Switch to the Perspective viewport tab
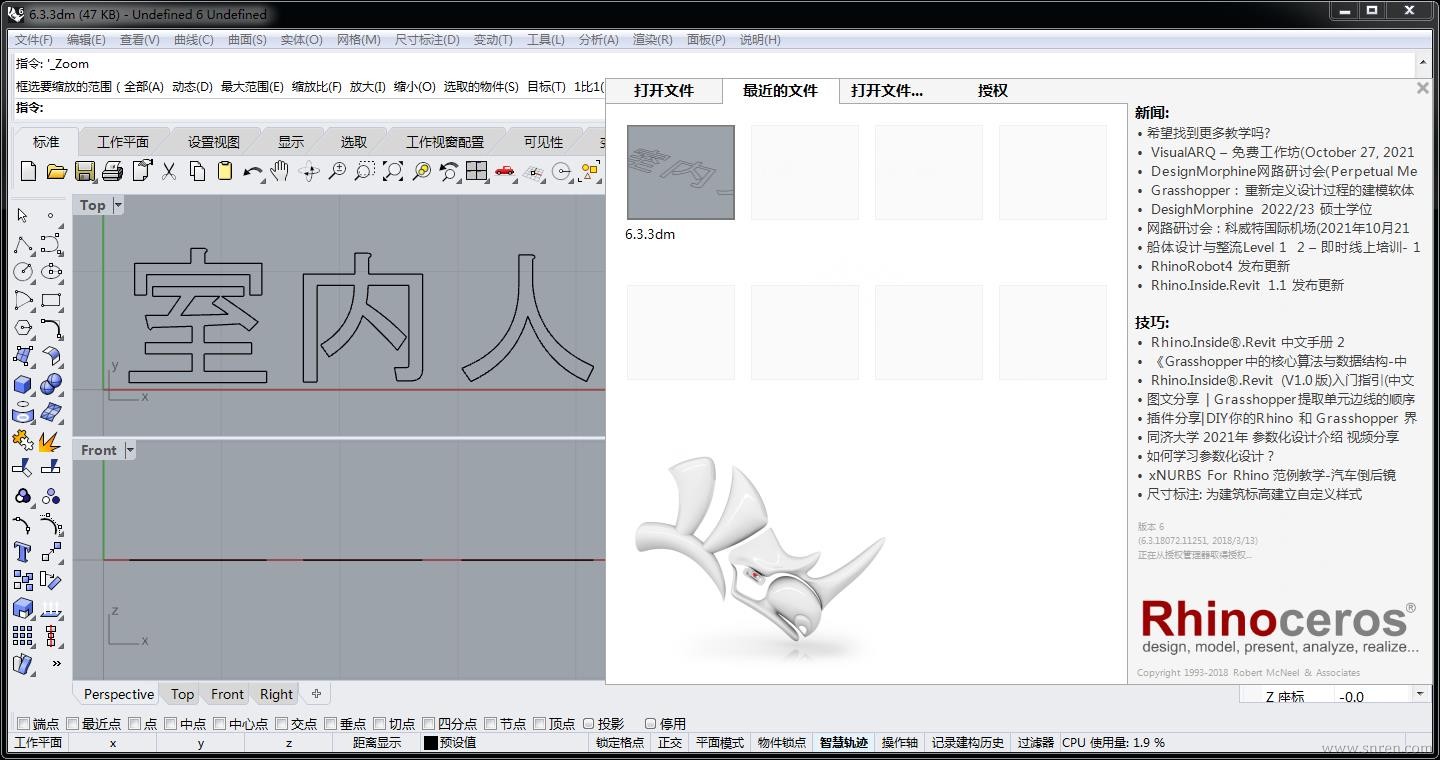The height and width of the screenshot is (760, 1440). tap(119, 694)
